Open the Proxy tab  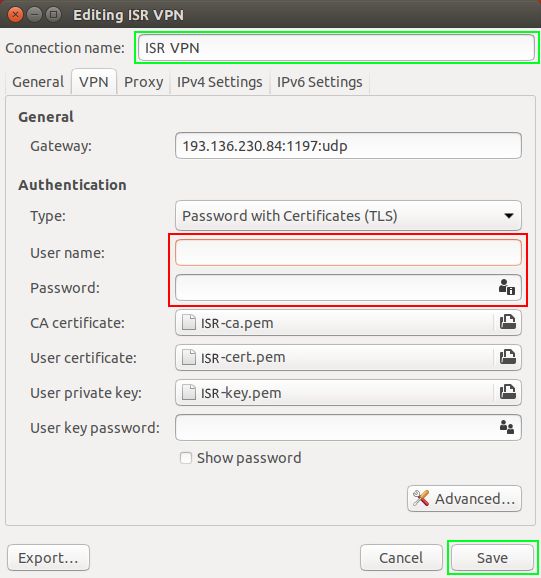click(x=143, y=82)
